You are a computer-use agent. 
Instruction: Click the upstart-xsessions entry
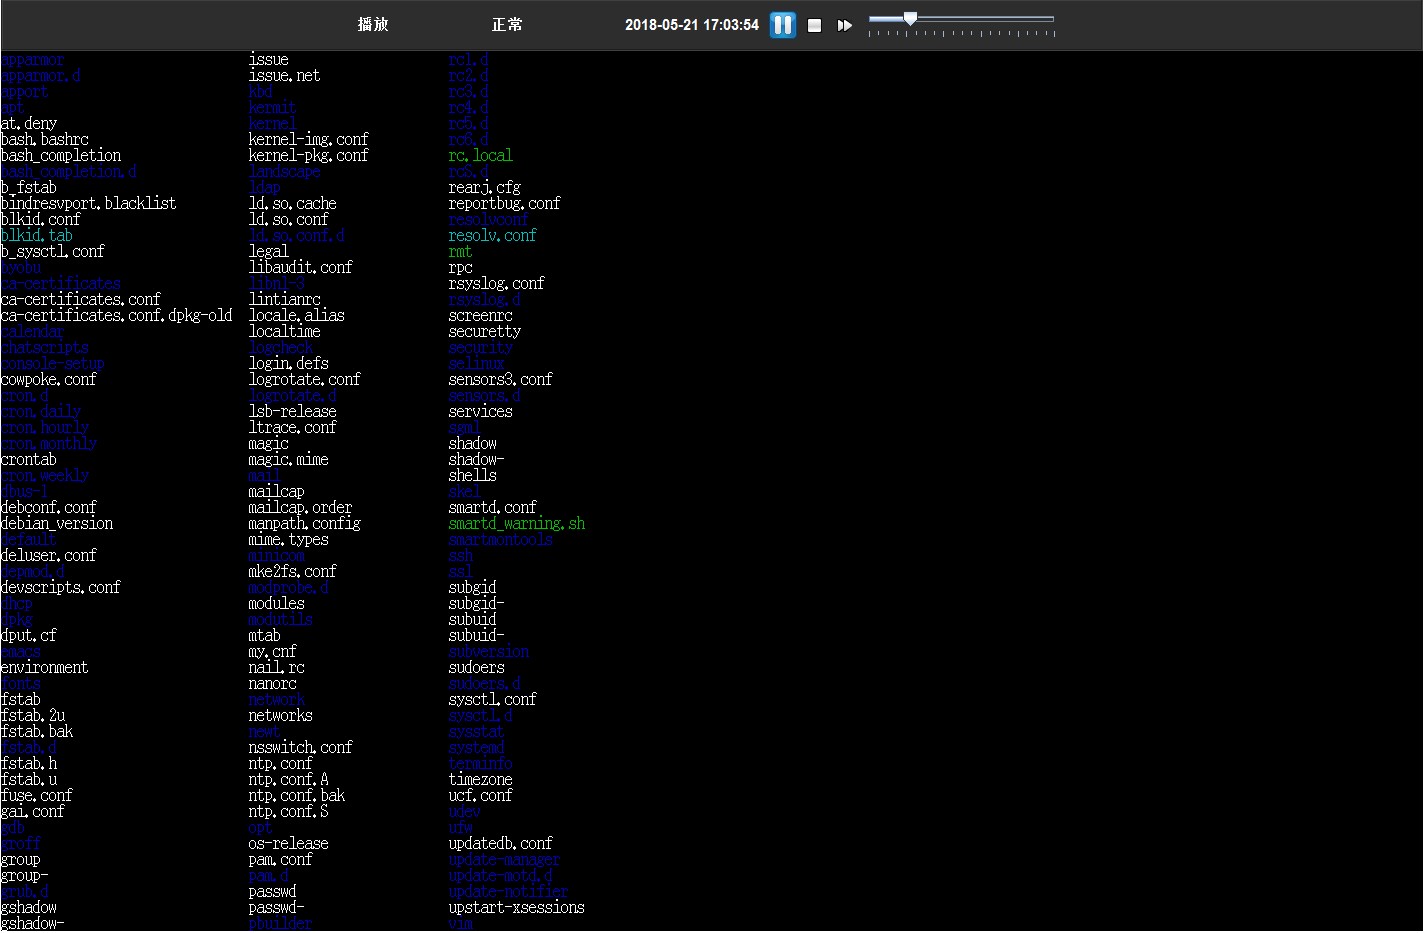point(516,908)
